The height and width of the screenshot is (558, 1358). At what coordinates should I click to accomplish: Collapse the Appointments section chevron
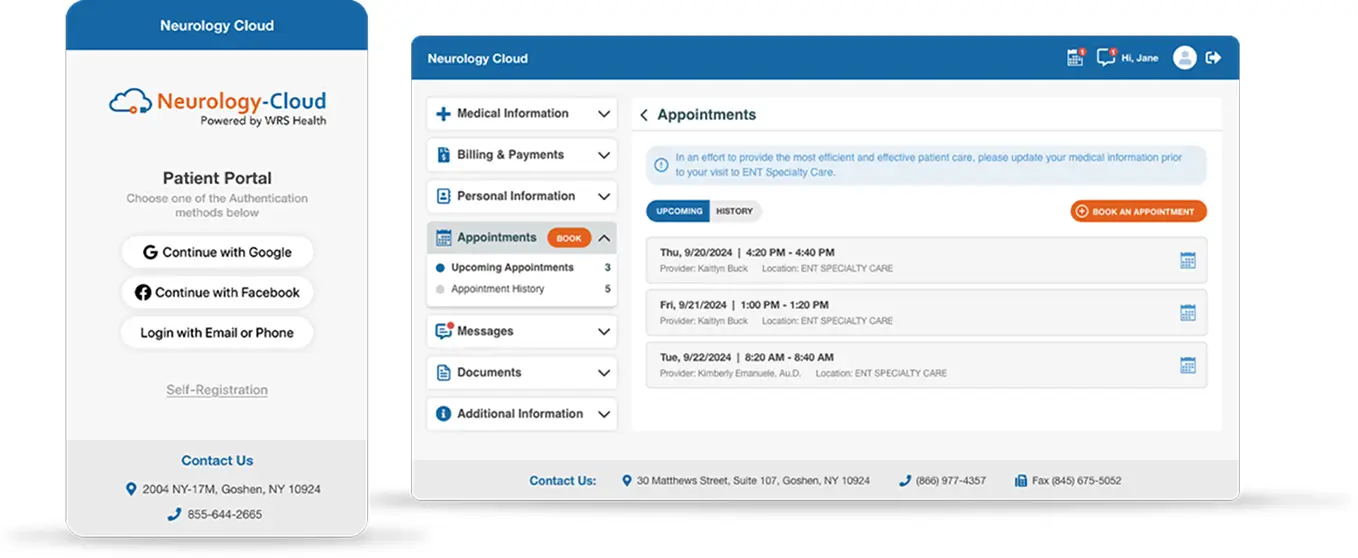604,238
